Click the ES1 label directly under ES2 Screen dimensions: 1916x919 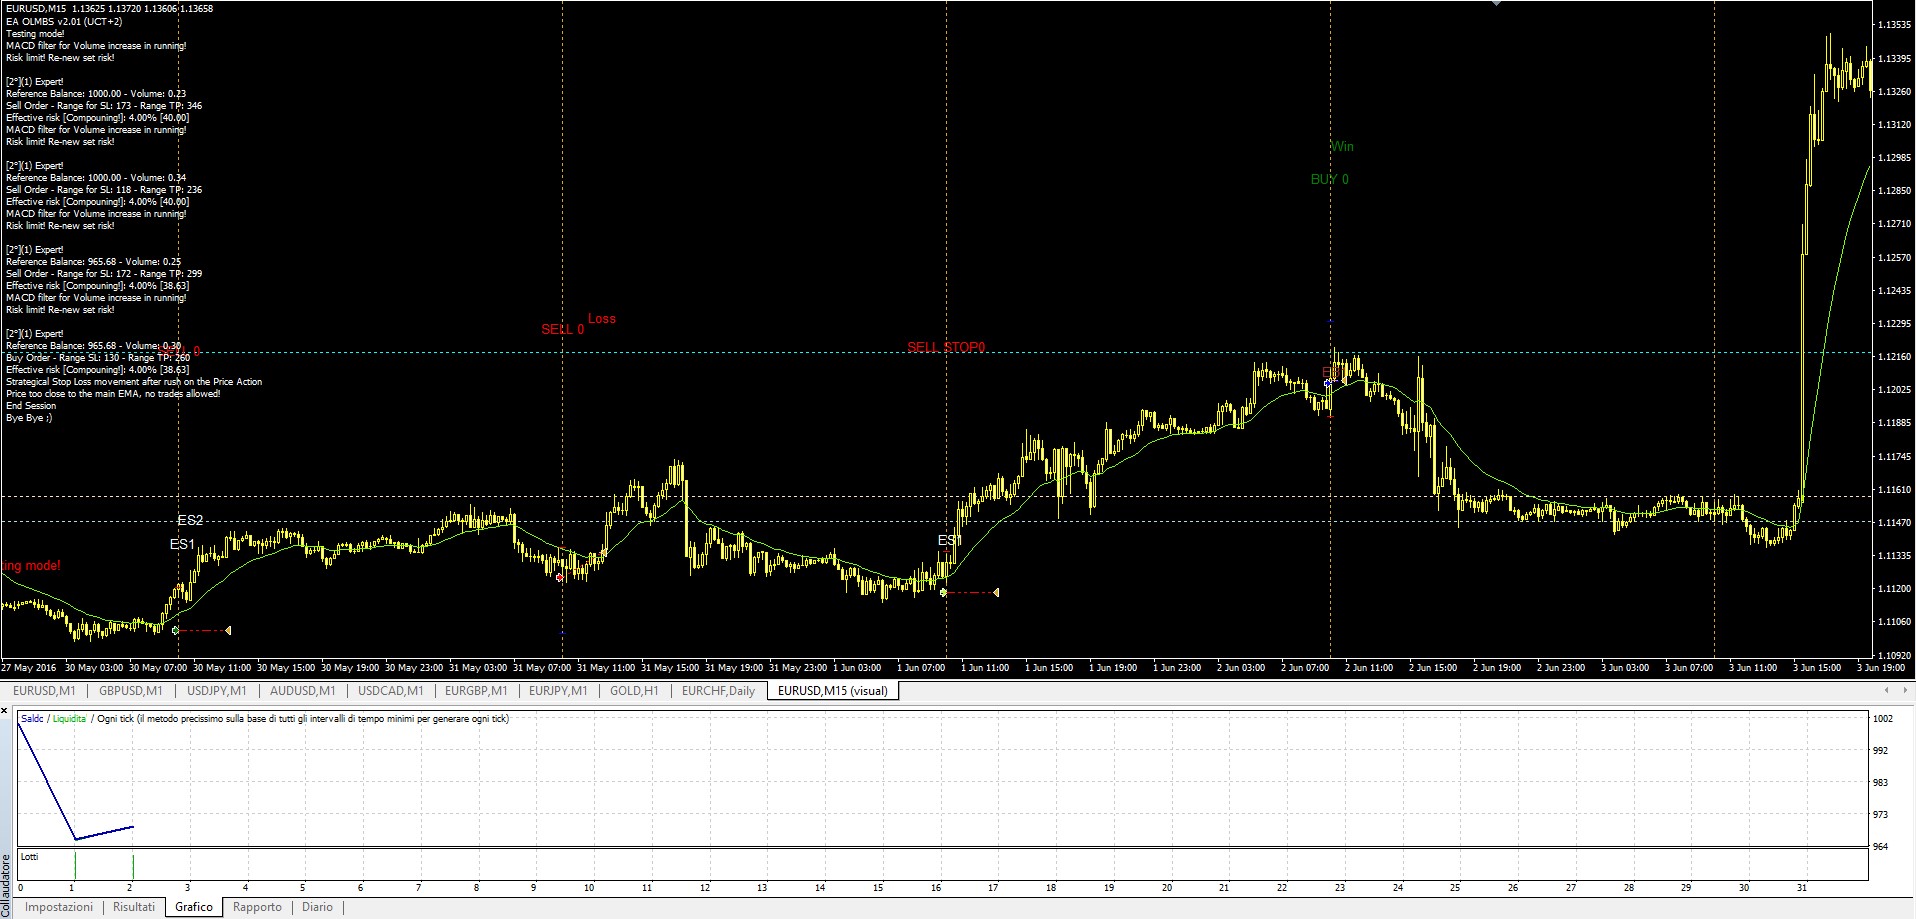tap(182, 544)
